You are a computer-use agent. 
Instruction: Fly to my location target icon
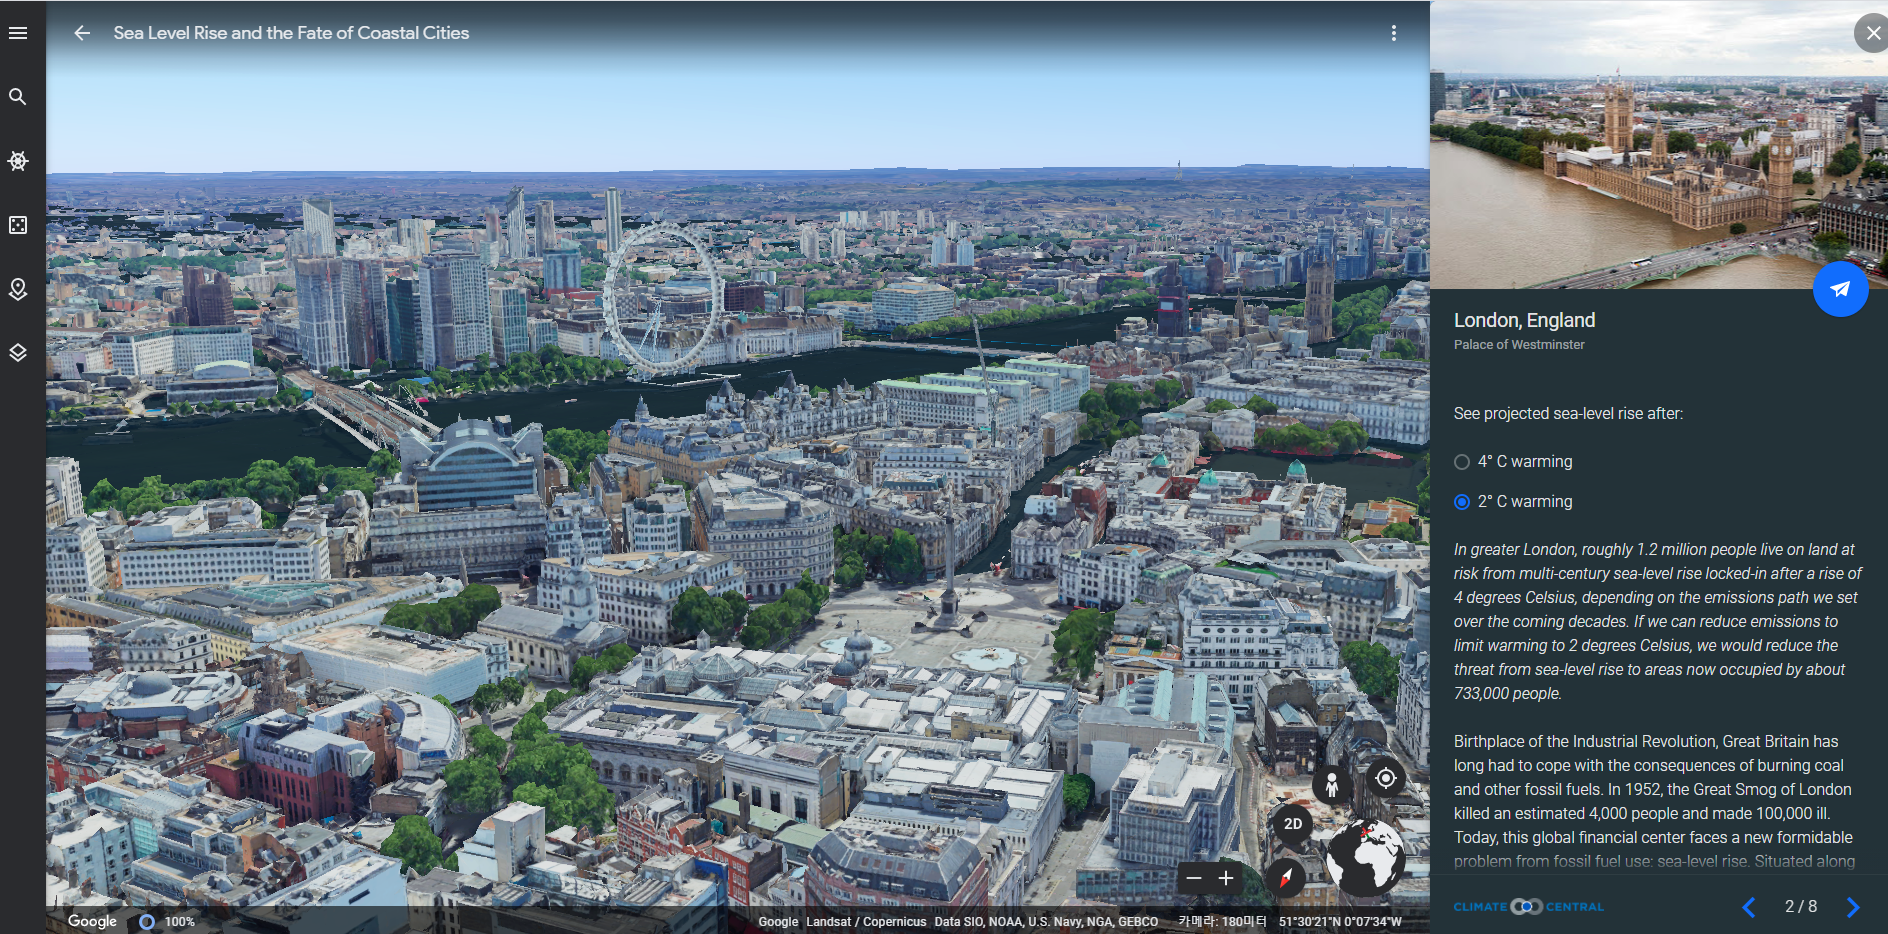(1386, 777)
